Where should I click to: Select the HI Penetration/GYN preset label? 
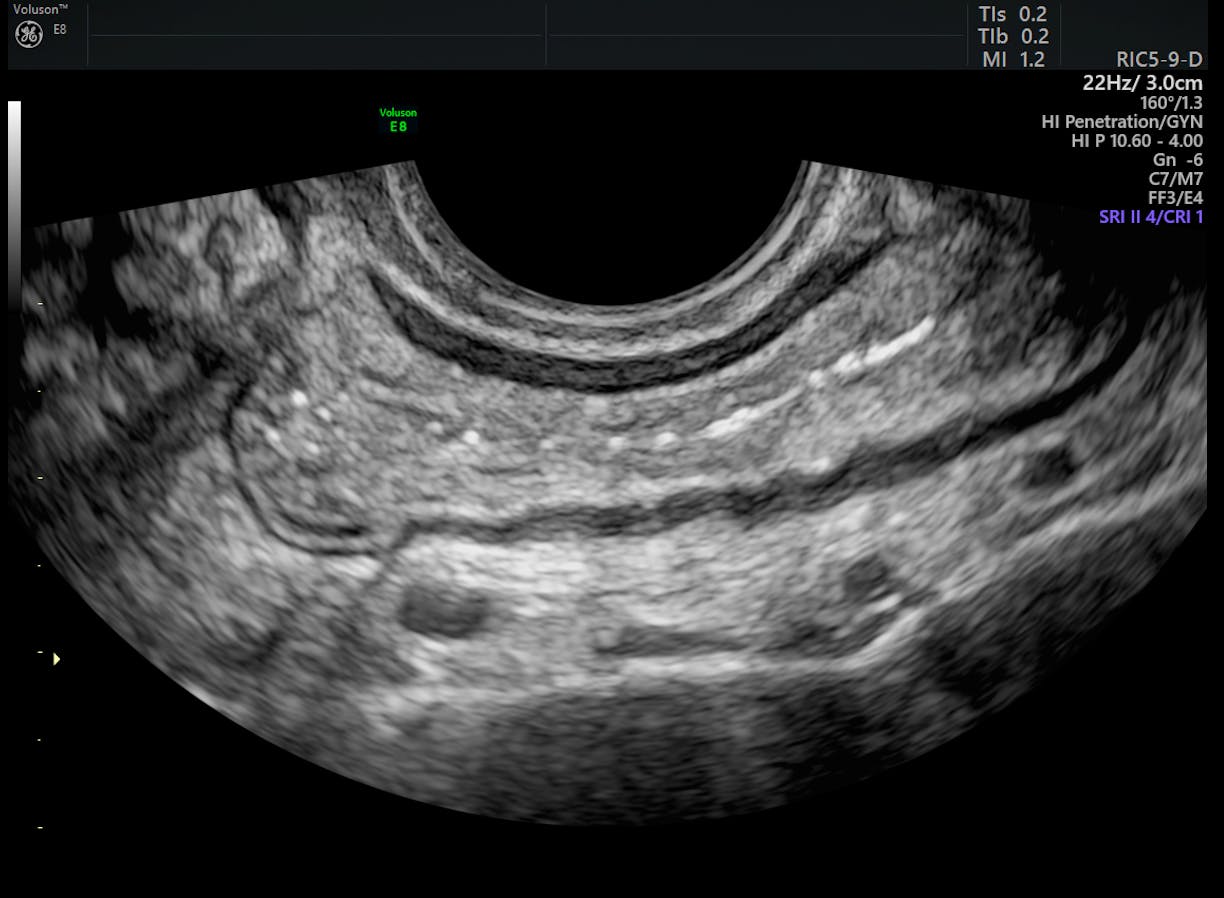click(x=1122, y=122)
